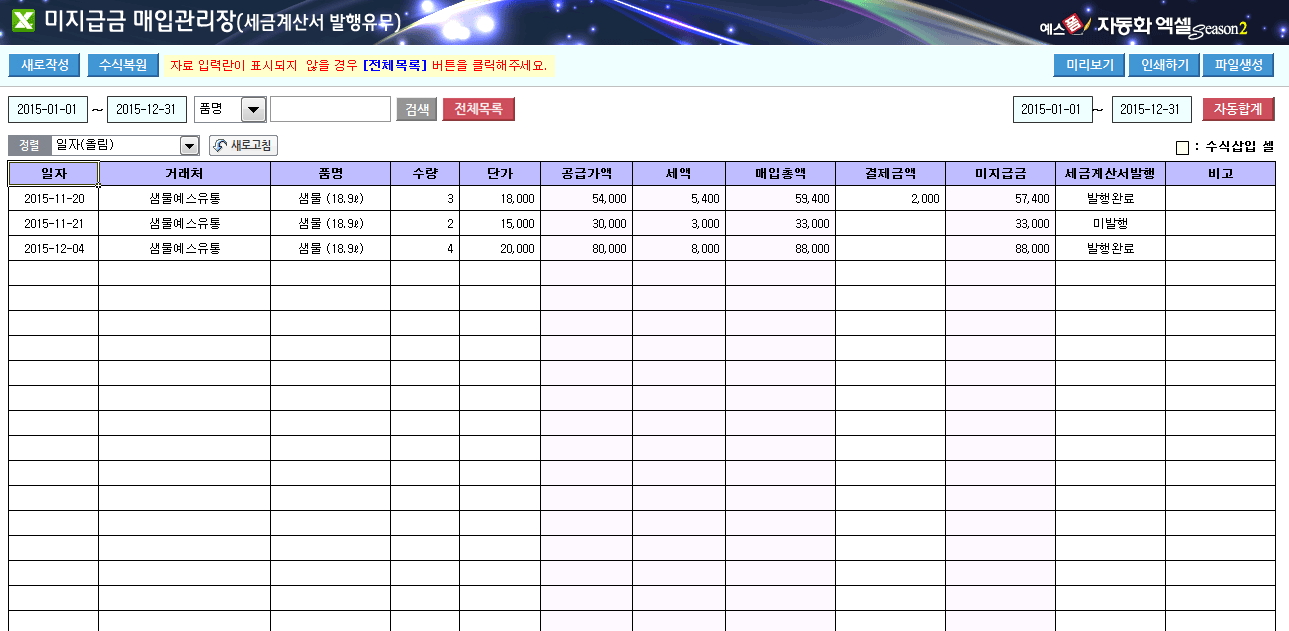This screenshot has width=1289, height=631.
Task: Click the 미발행 invoice status cell
Action: [x=1110, y=223]
